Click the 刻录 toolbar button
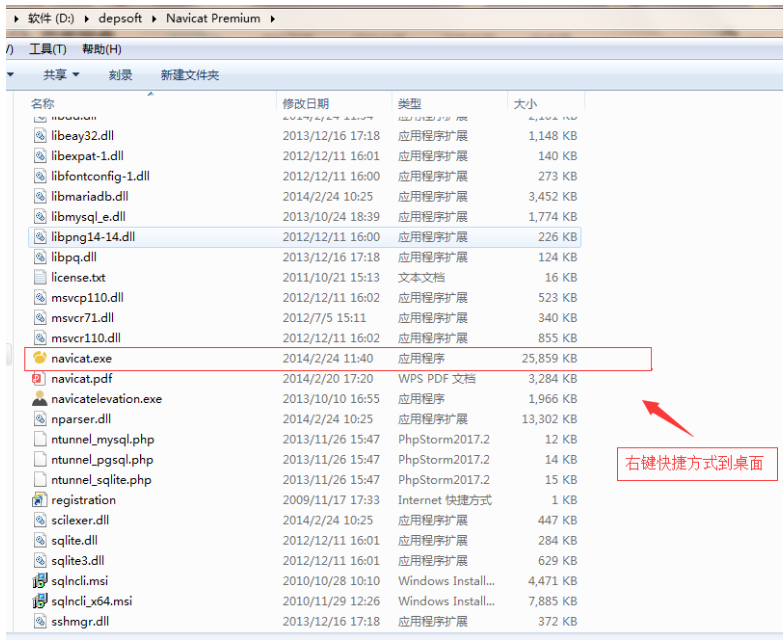This screenshot has width=783, height=640. coord(120,75)
